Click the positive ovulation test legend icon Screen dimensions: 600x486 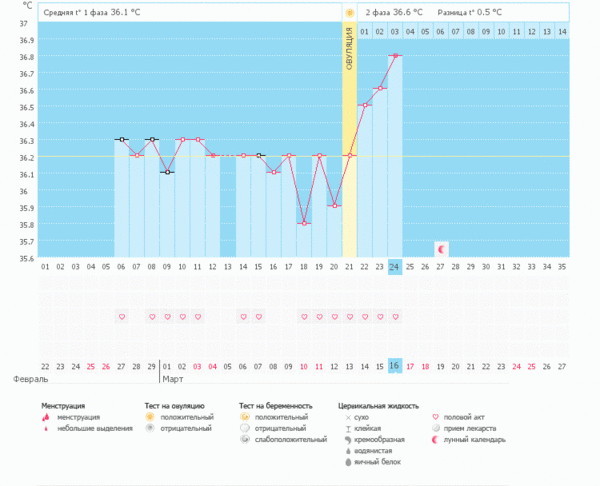(x=150, y=417)
